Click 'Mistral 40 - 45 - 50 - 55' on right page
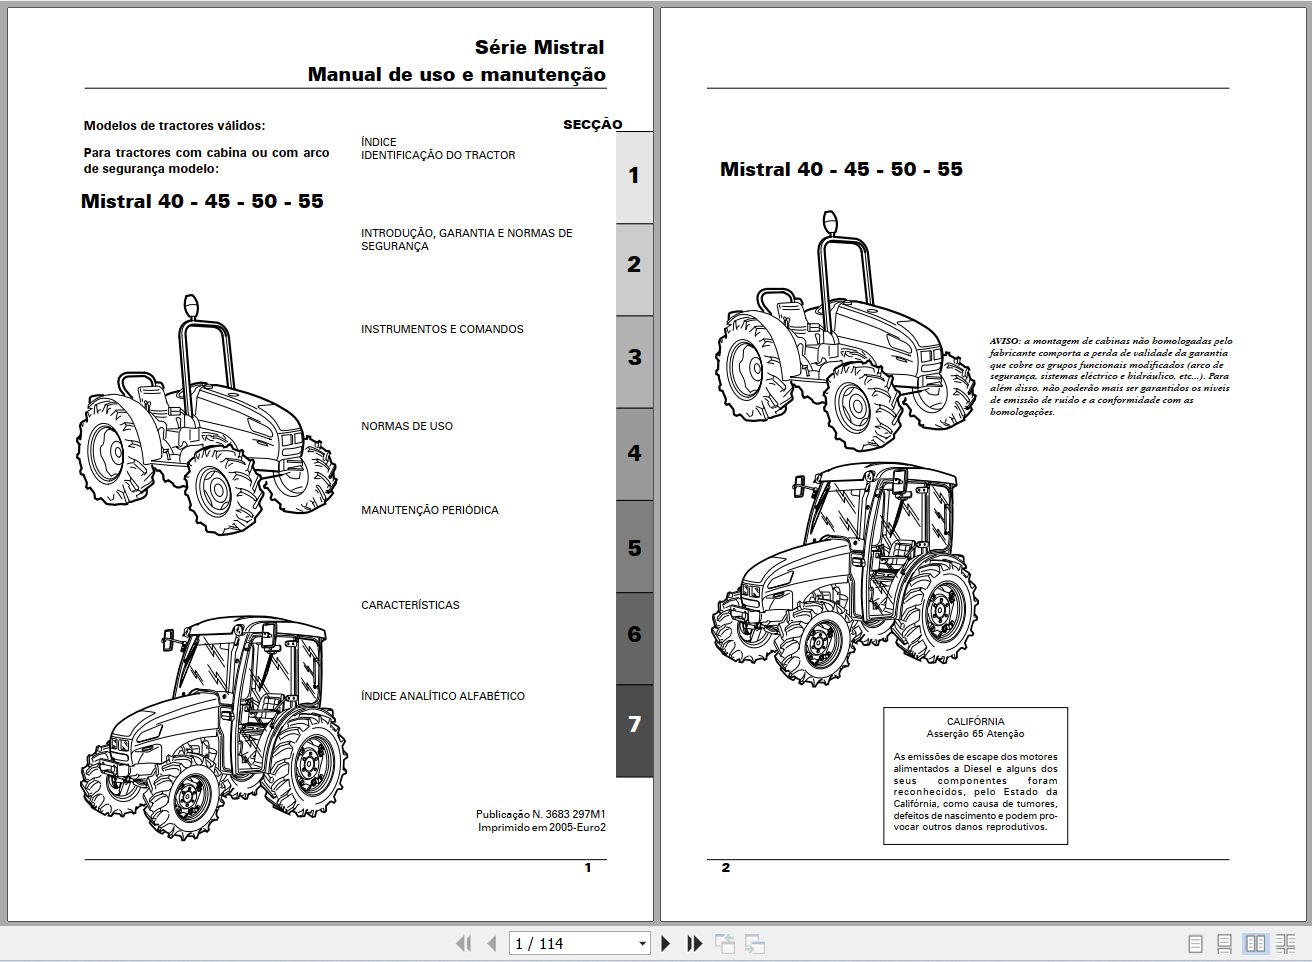The width and height of the screenshot is (1312, 962). click(841, 169)
